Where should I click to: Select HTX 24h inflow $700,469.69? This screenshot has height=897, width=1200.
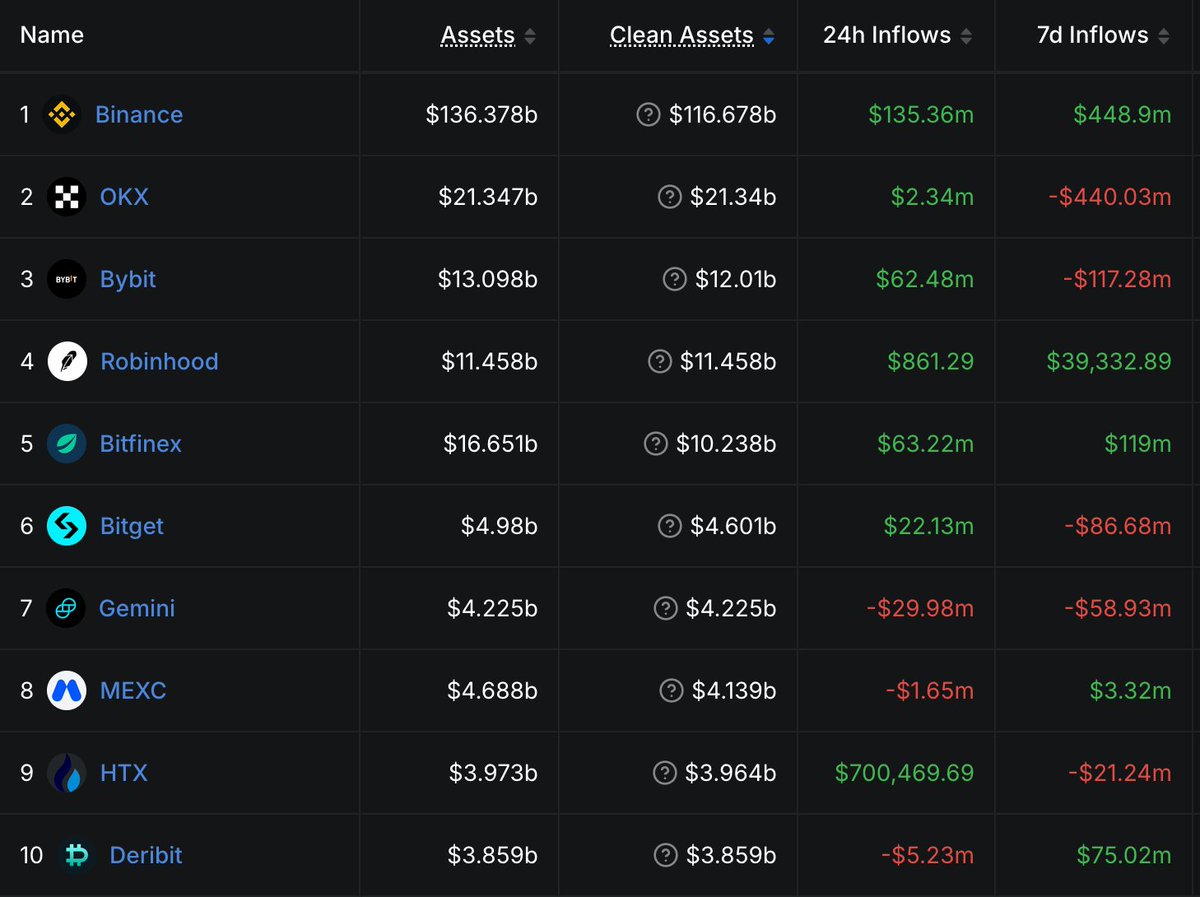[905, 773]
